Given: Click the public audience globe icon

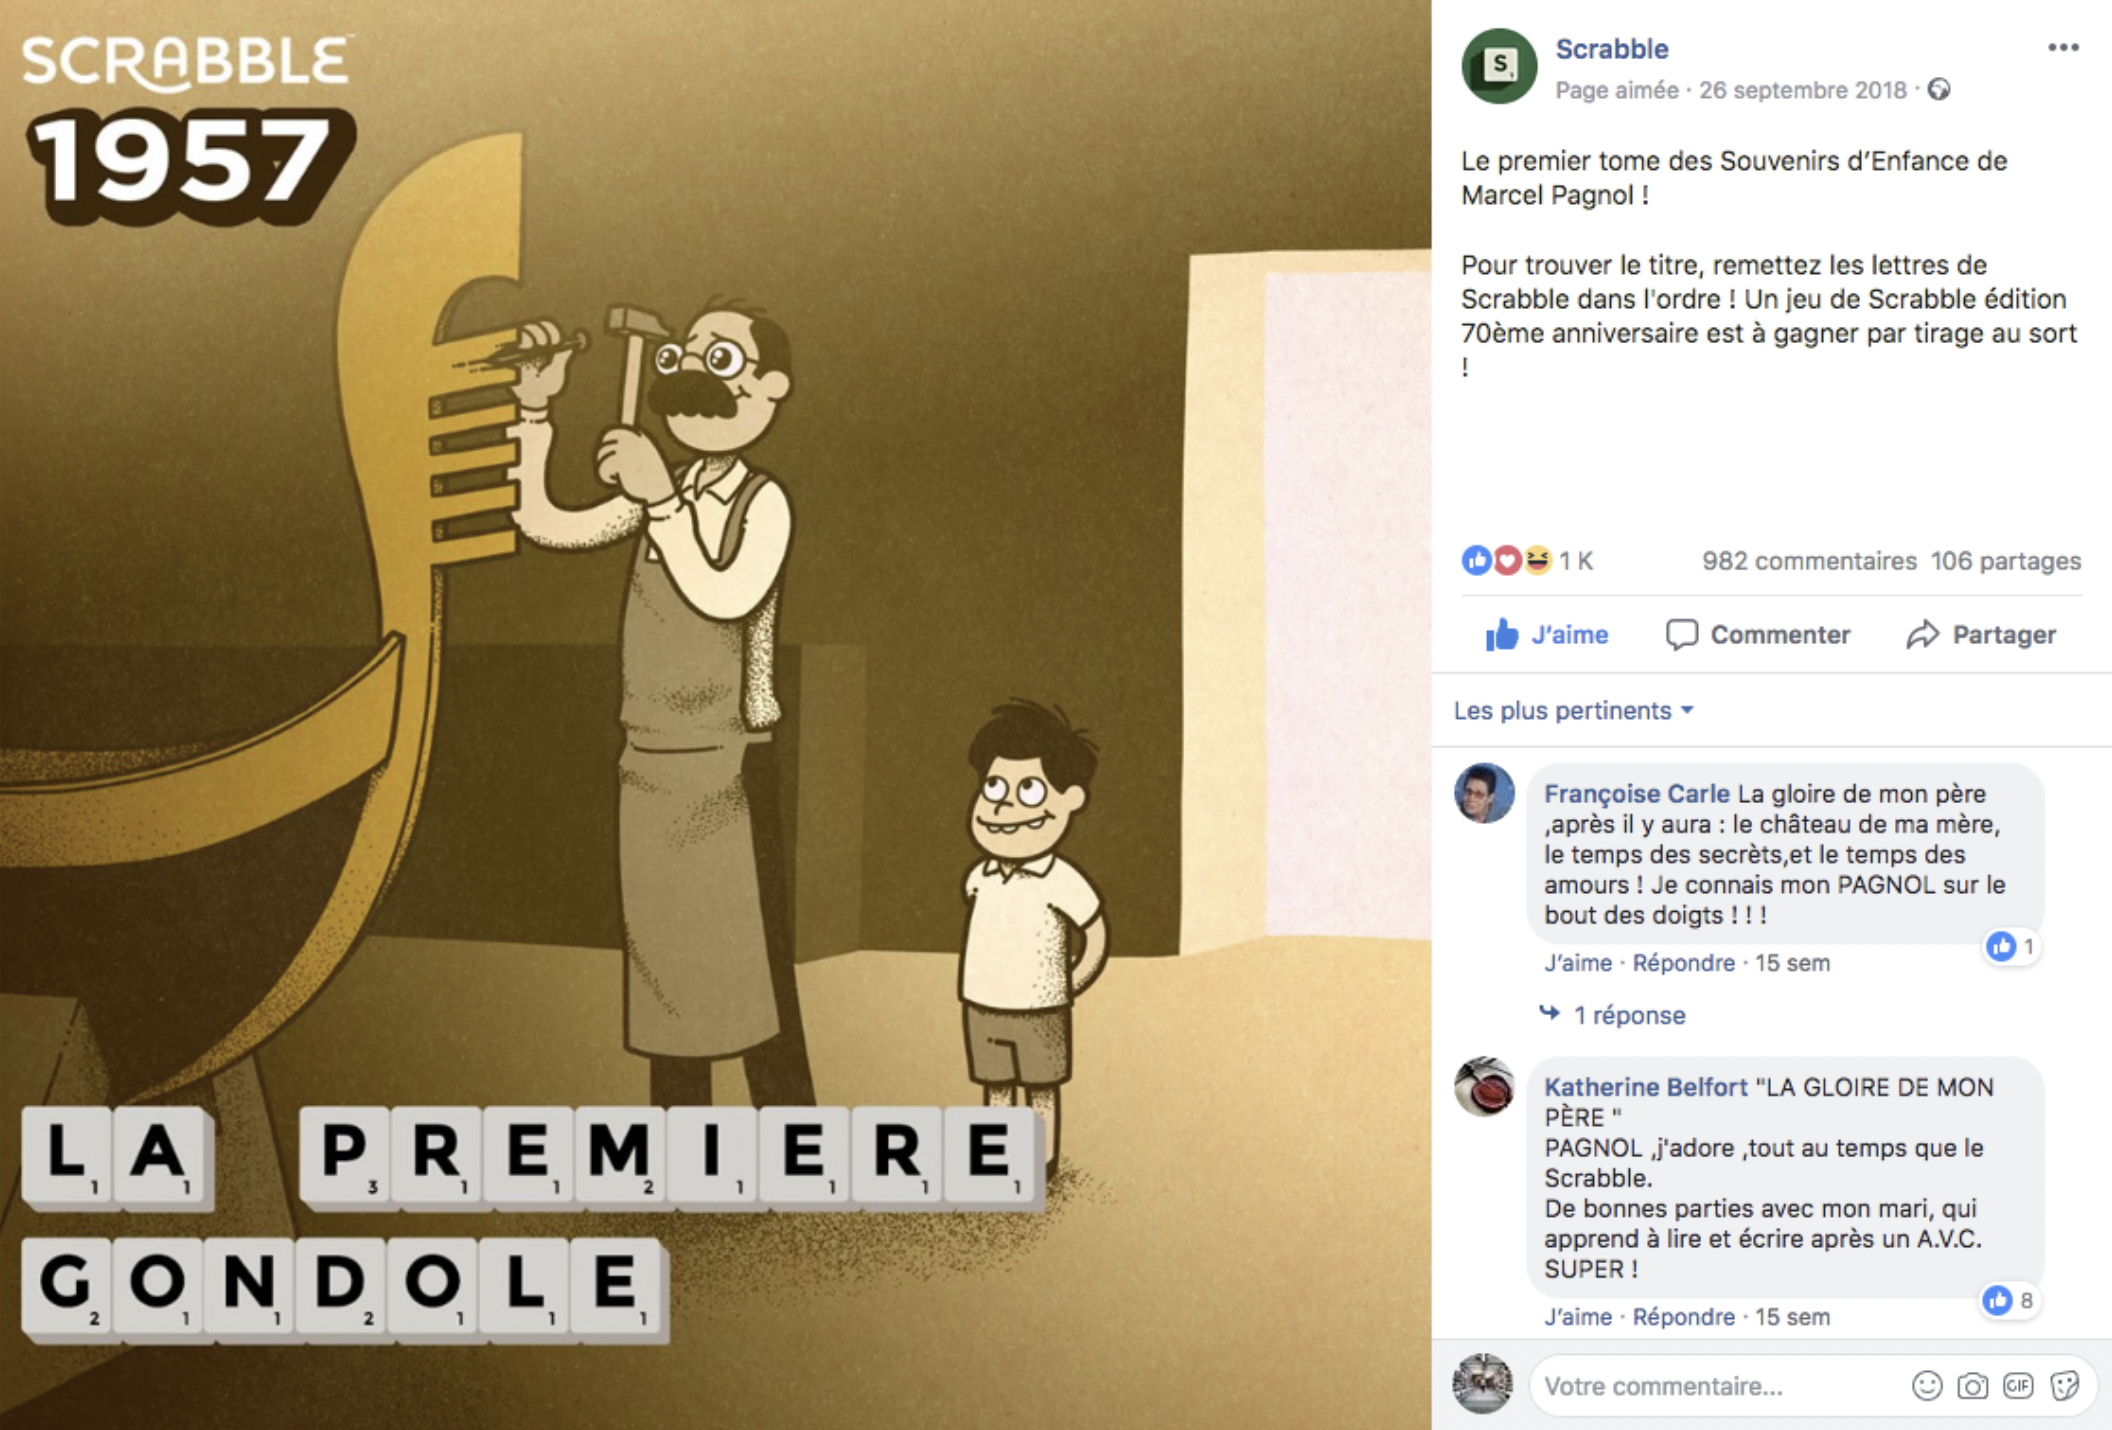Looking at the screenshot, I should point(1939,90).
